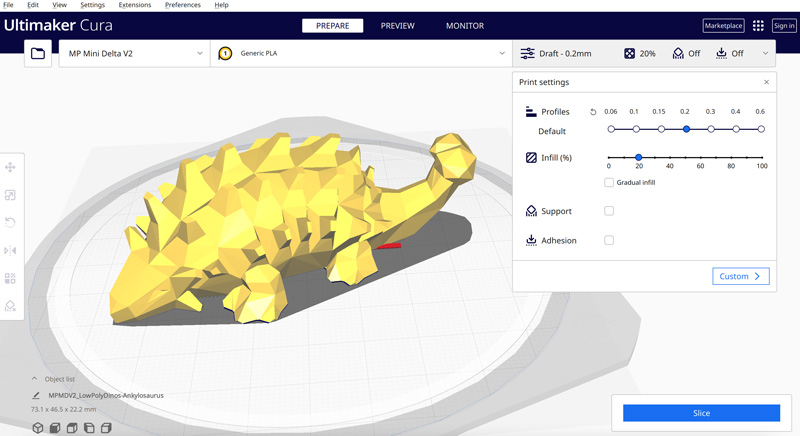The width and height of the screenshot is (800, 436).
Task: Enable the Gradual infill checkbox
Action: click(x=609, y=182)
